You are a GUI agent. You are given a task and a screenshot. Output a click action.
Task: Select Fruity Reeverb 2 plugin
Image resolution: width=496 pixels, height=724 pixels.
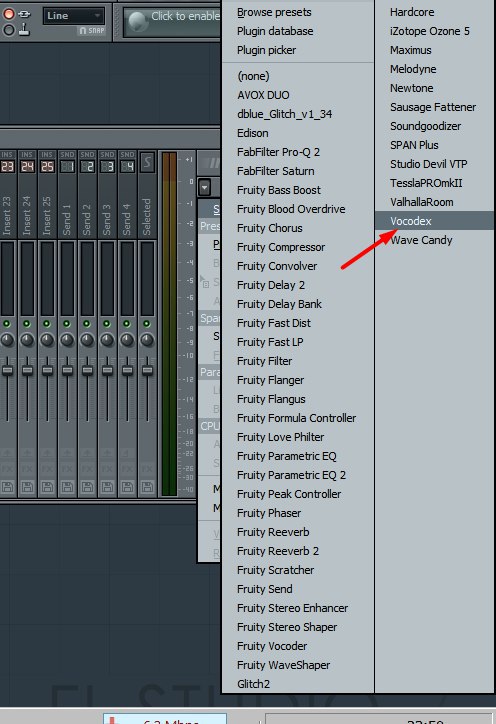tap(297, 551)
